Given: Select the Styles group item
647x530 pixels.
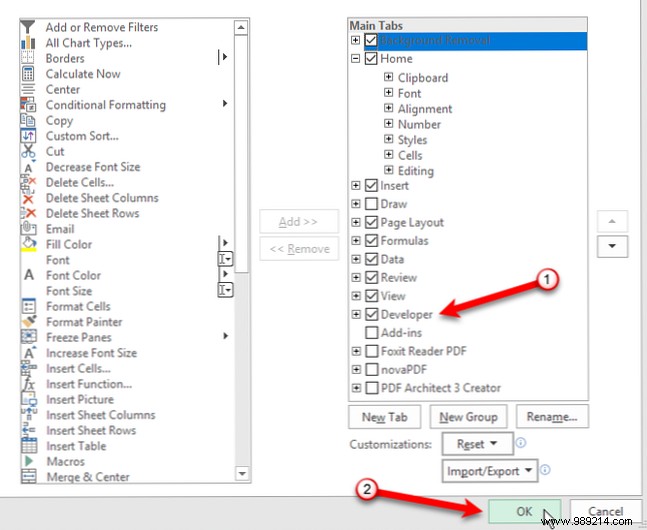Looking at the screenshot, I should click(x=412, y=140).
